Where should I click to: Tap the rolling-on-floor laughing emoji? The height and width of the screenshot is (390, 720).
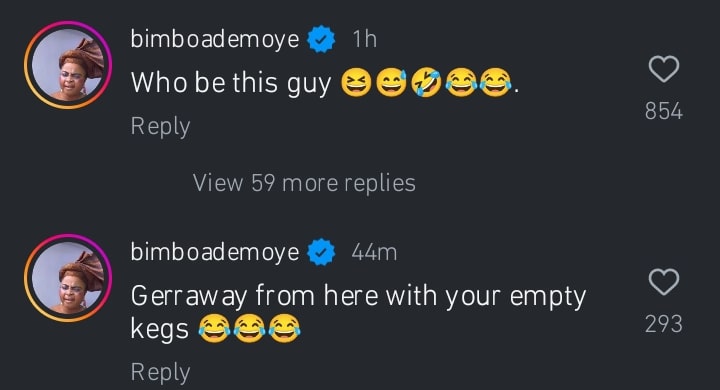pyautogui.click(x=426, y=83)
